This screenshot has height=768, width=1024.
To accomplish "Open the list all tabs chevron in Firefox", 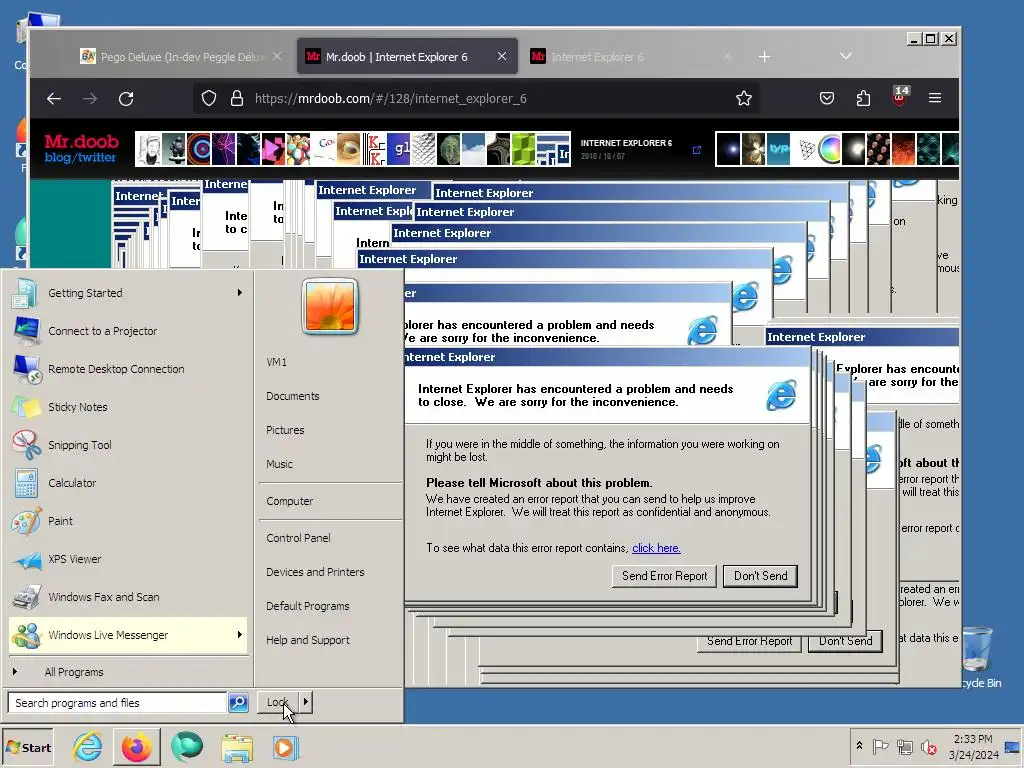I will (x=846, y=56).
